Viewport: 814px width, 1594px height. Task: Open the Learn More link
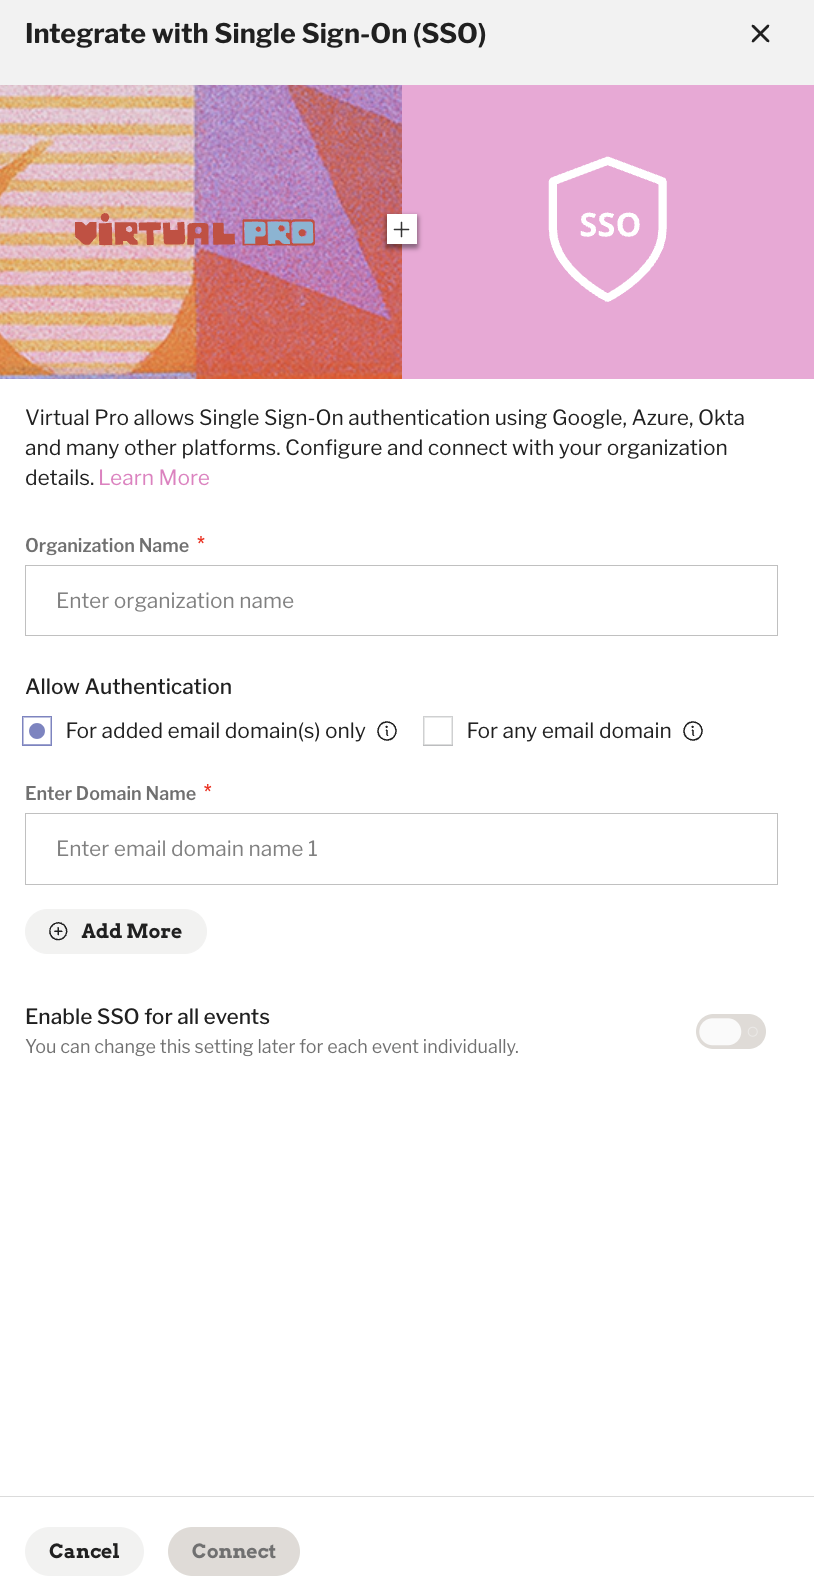coord(154,478)
